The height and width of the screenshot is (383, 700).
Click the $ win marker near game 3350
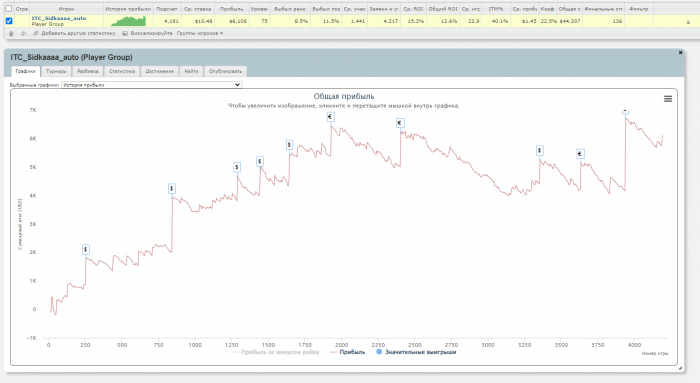tap(540, 151)
